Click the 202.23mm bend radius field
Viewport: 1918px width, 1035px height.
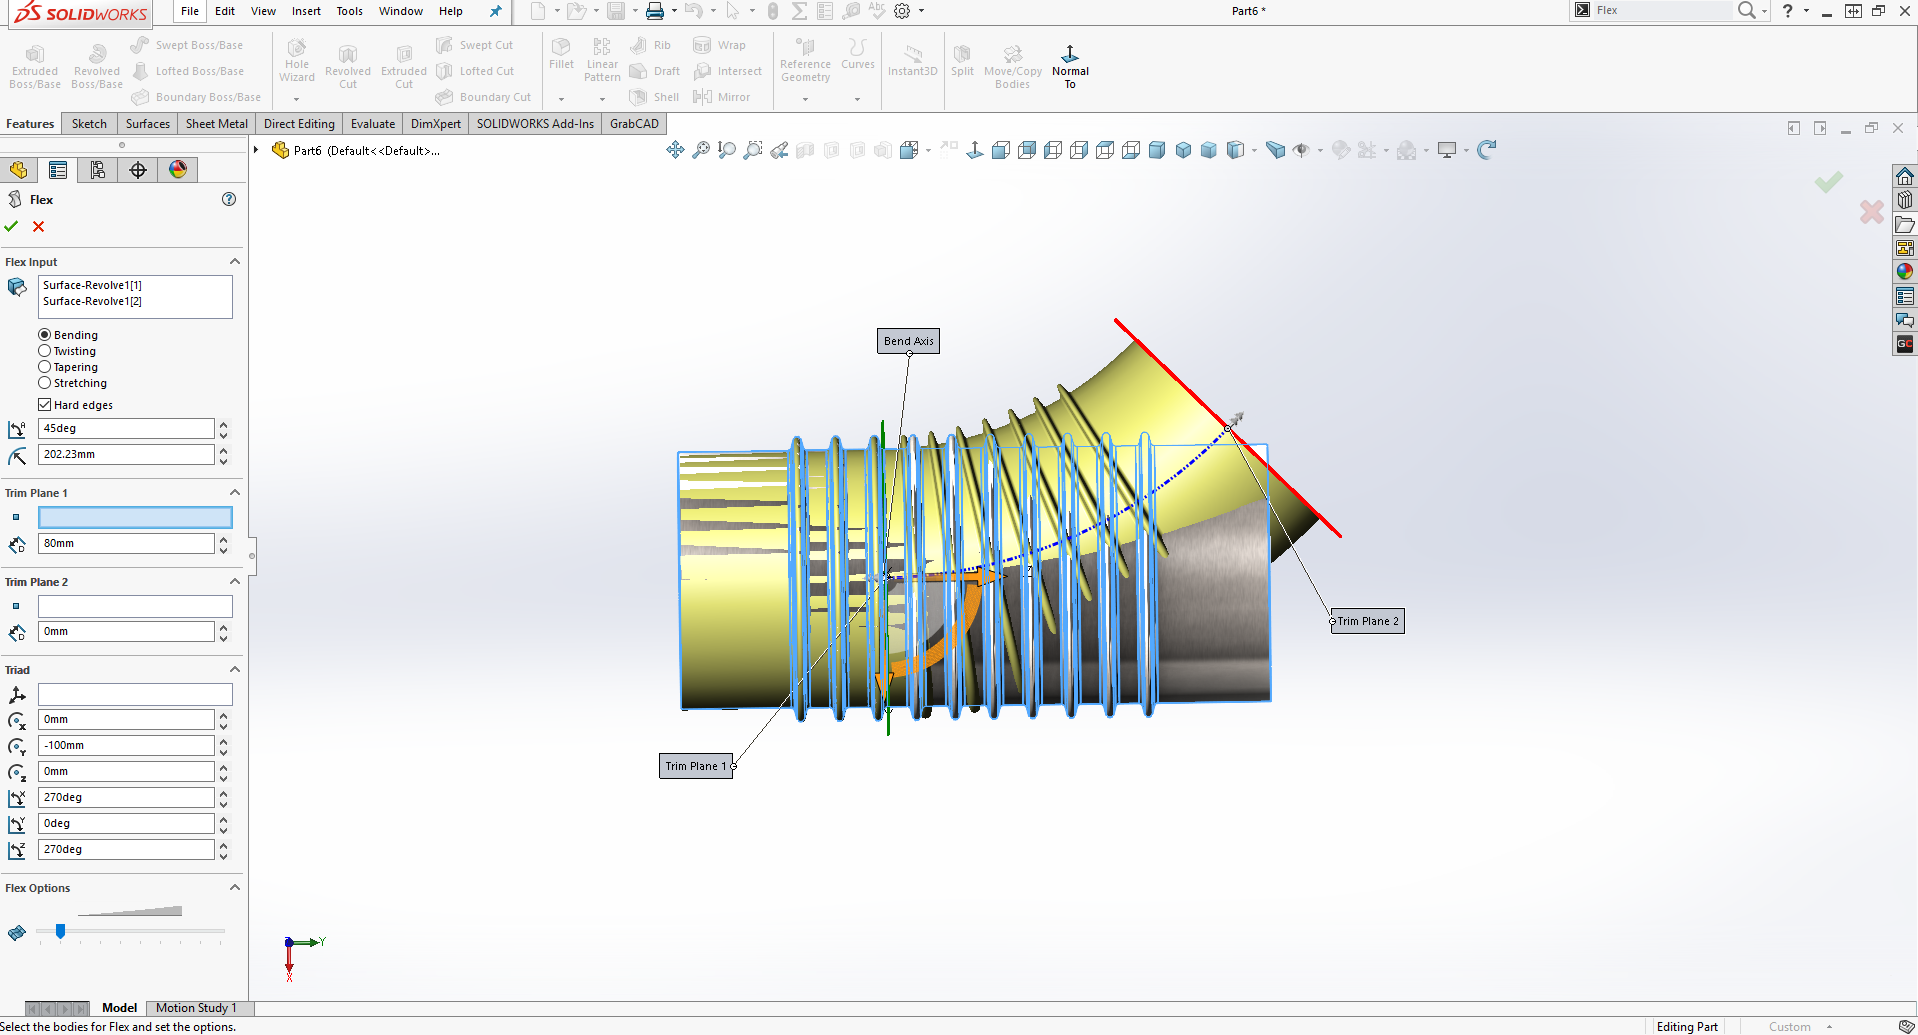tap(126, 454)
